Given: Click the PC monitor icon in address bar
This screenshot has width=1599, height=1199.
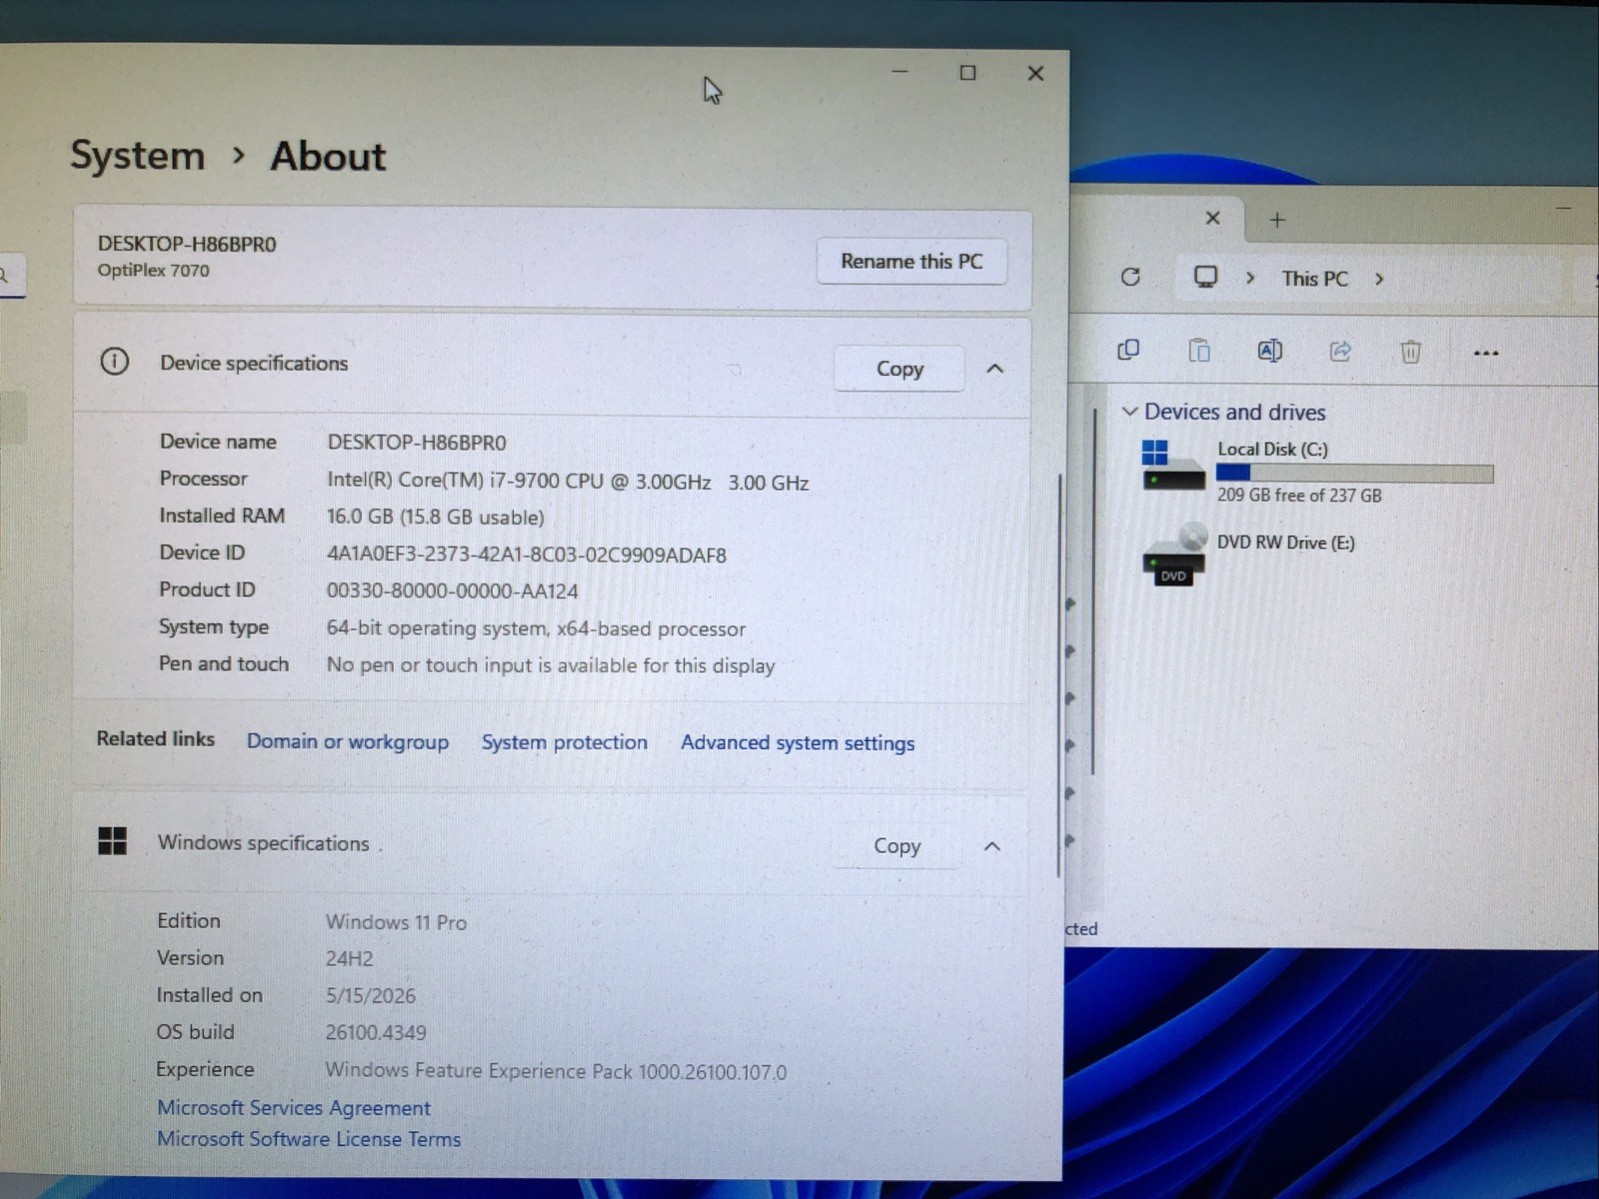Looking at the screenshot, I should (1206, 277).
